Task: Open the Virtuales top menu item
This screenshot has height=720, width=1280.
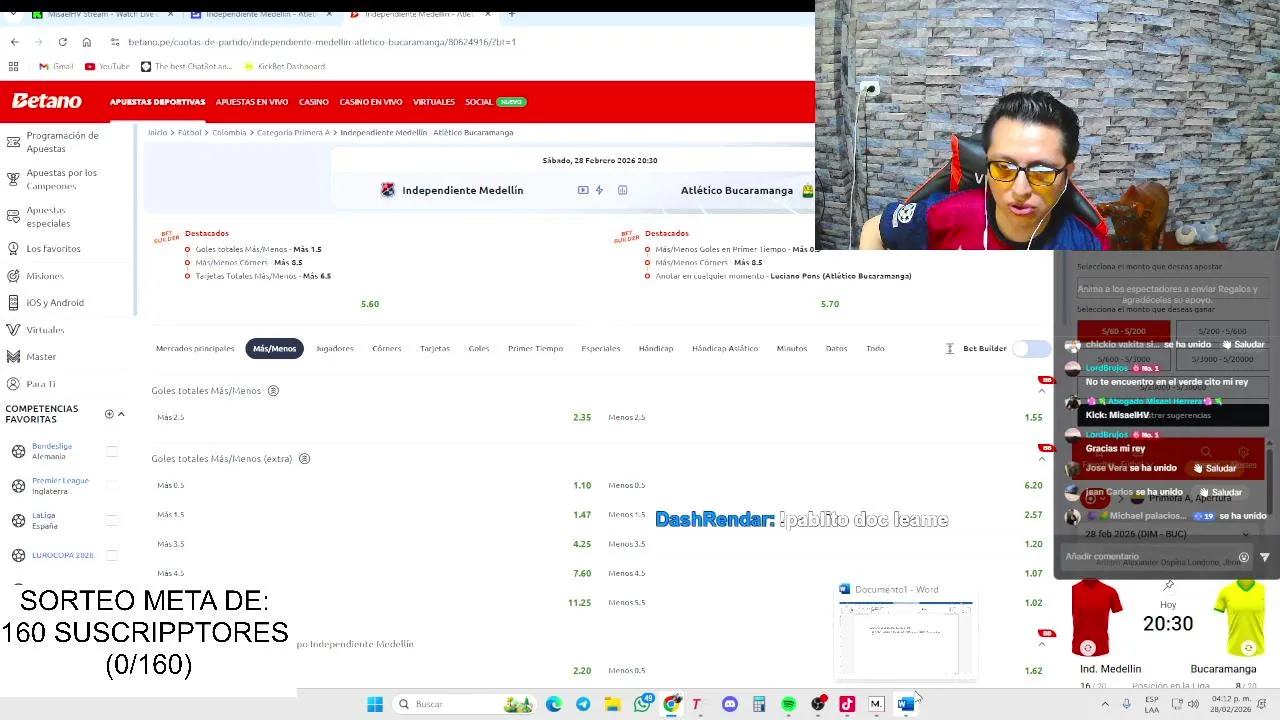Action: pos(434,102)
